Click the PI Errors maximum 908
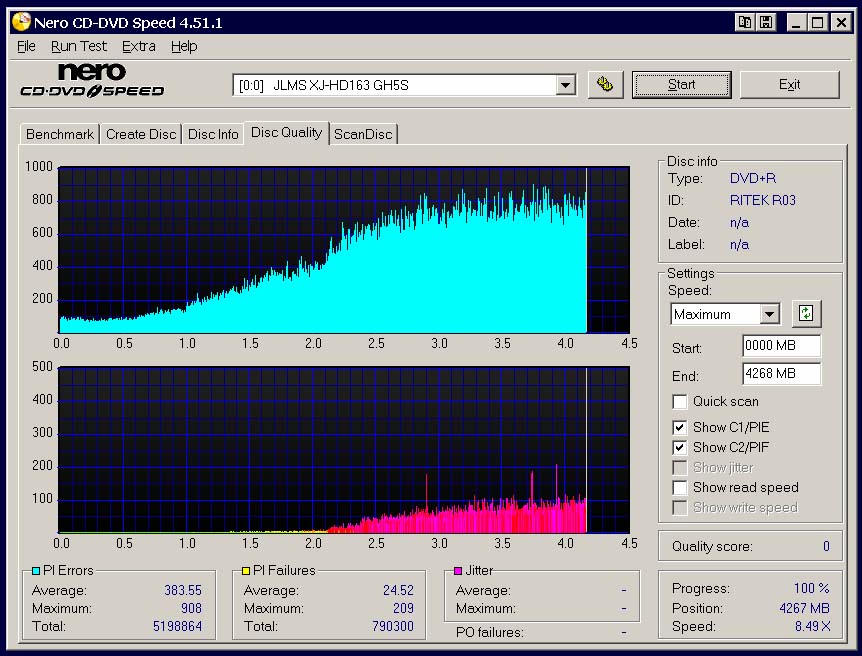Image resolution: width=862 pixels, height=656 pixels. (x=191, y=608)
